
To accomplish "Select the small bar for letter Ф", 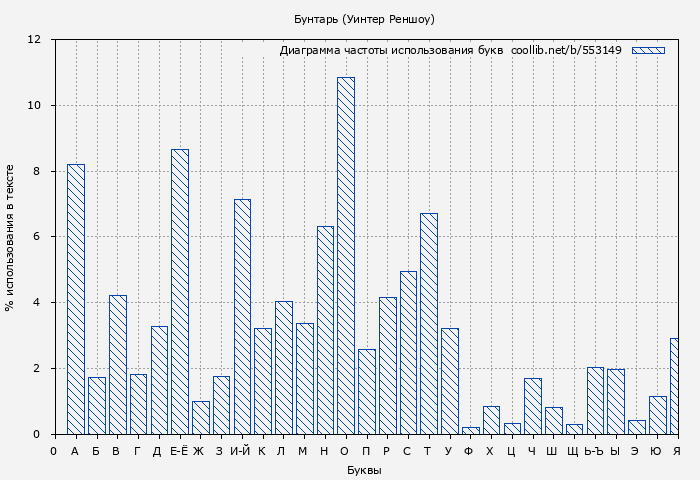I will (470, 430).
